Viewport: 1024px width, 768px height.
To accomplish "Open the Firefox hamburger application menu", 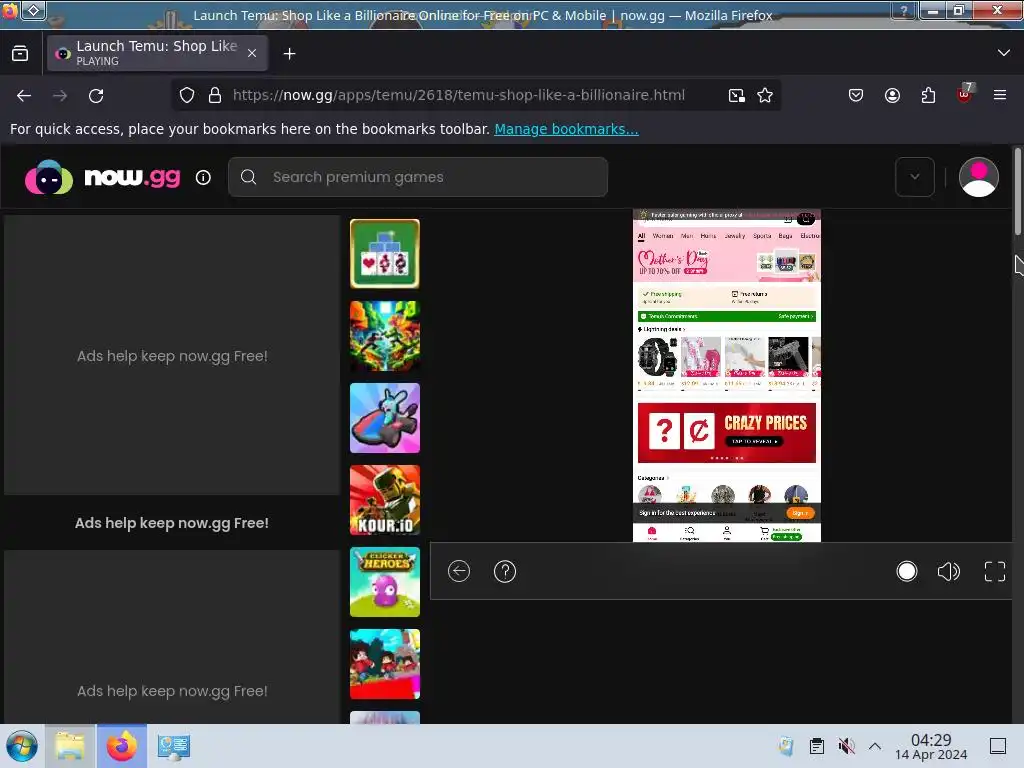I will 1000,95.
